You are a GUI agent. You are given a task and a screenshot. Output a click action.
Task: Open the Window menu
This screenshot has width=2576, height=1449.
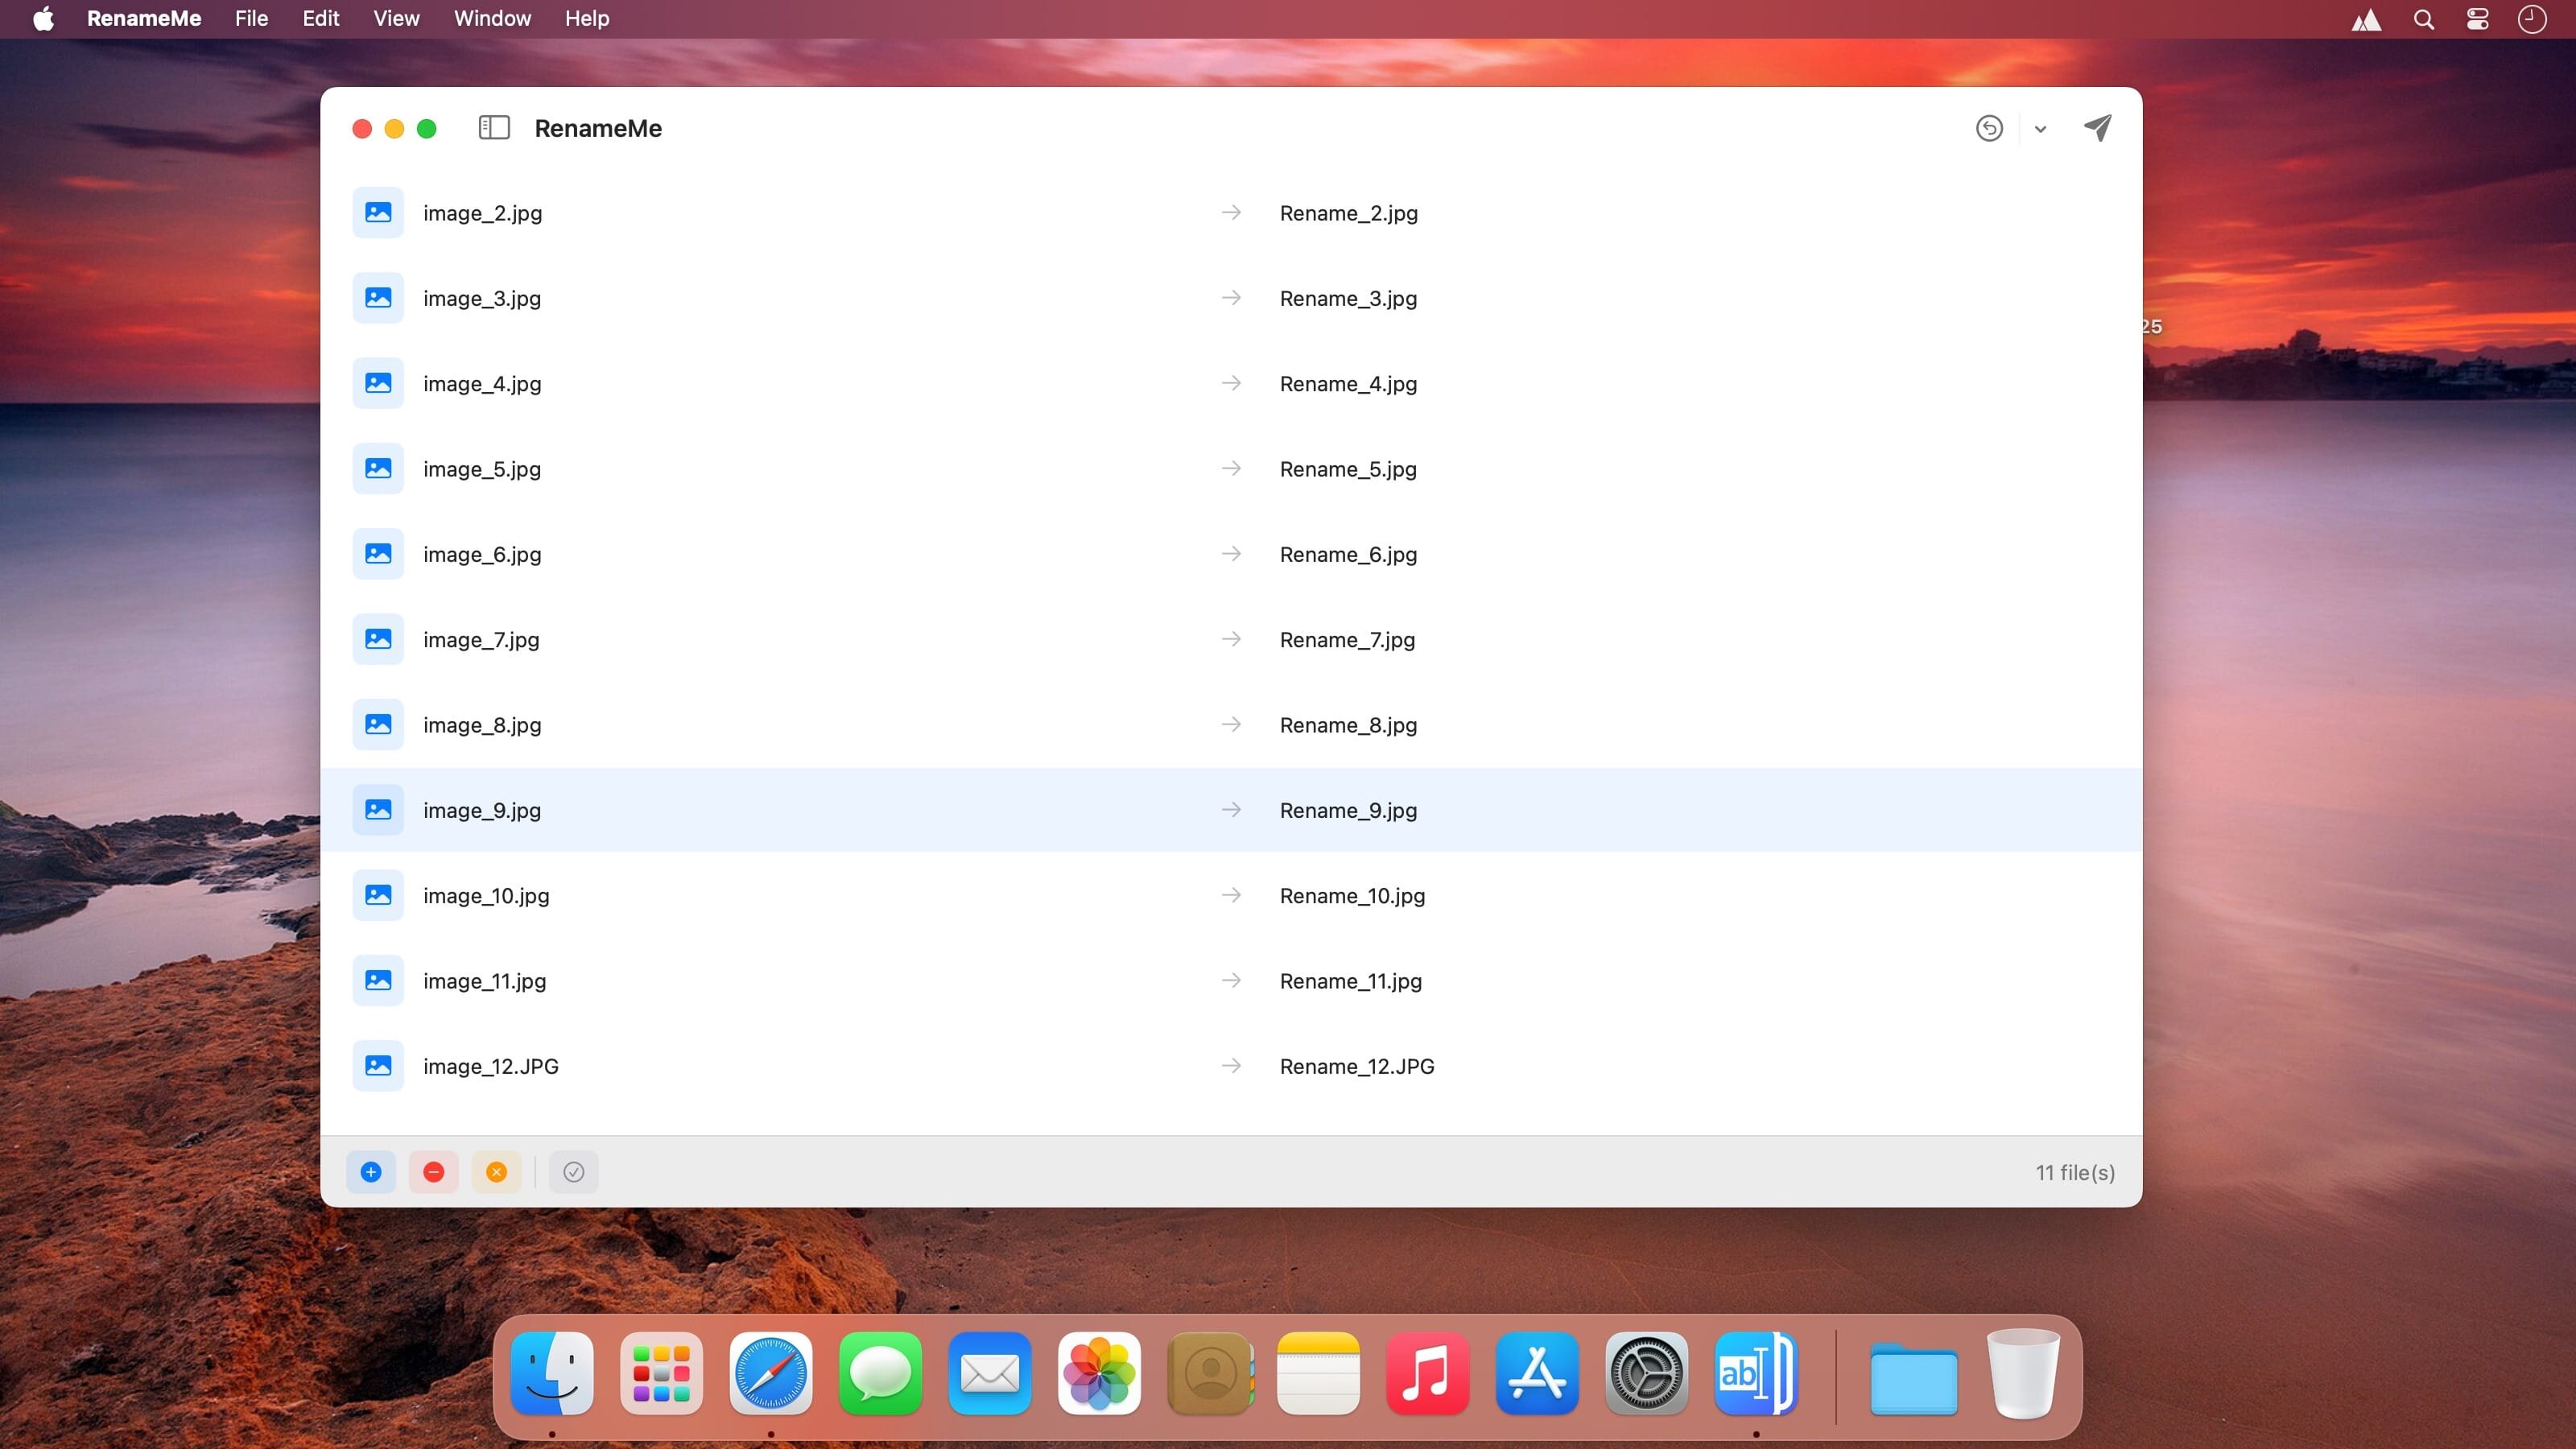[x=492, y=18]
